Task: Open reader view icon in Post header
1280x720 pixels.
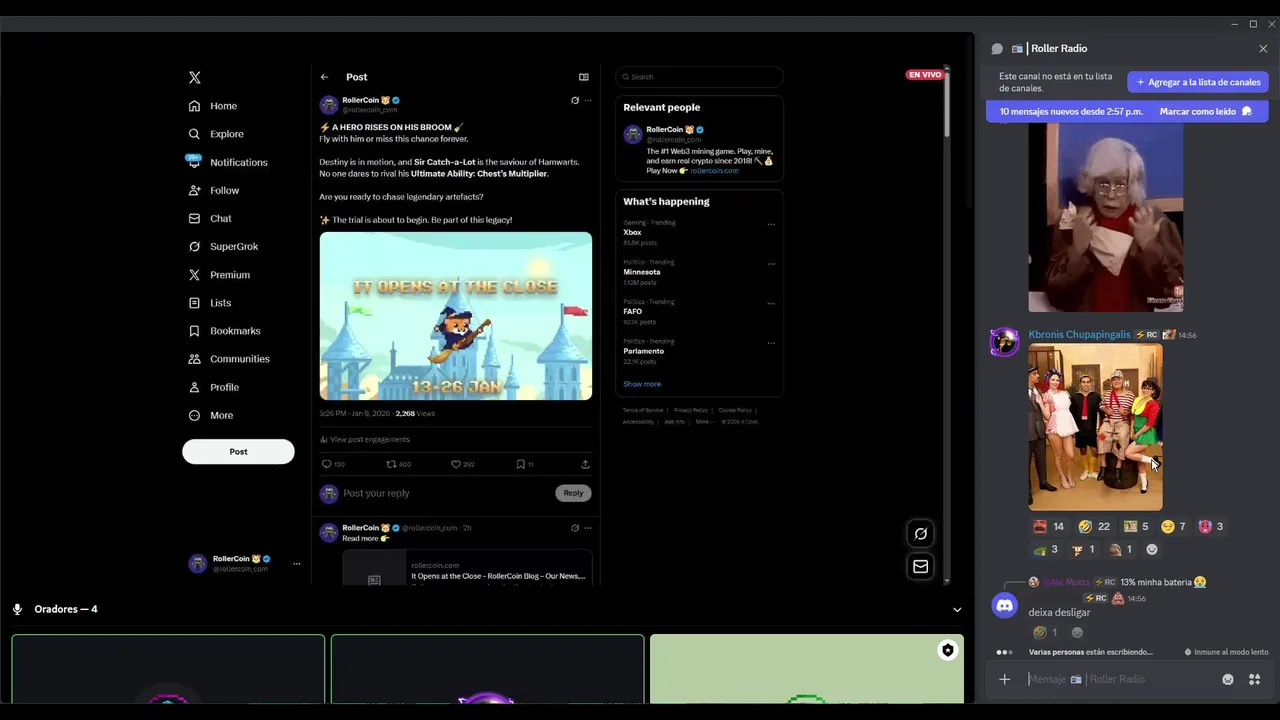Action: [x=584, y=77]
